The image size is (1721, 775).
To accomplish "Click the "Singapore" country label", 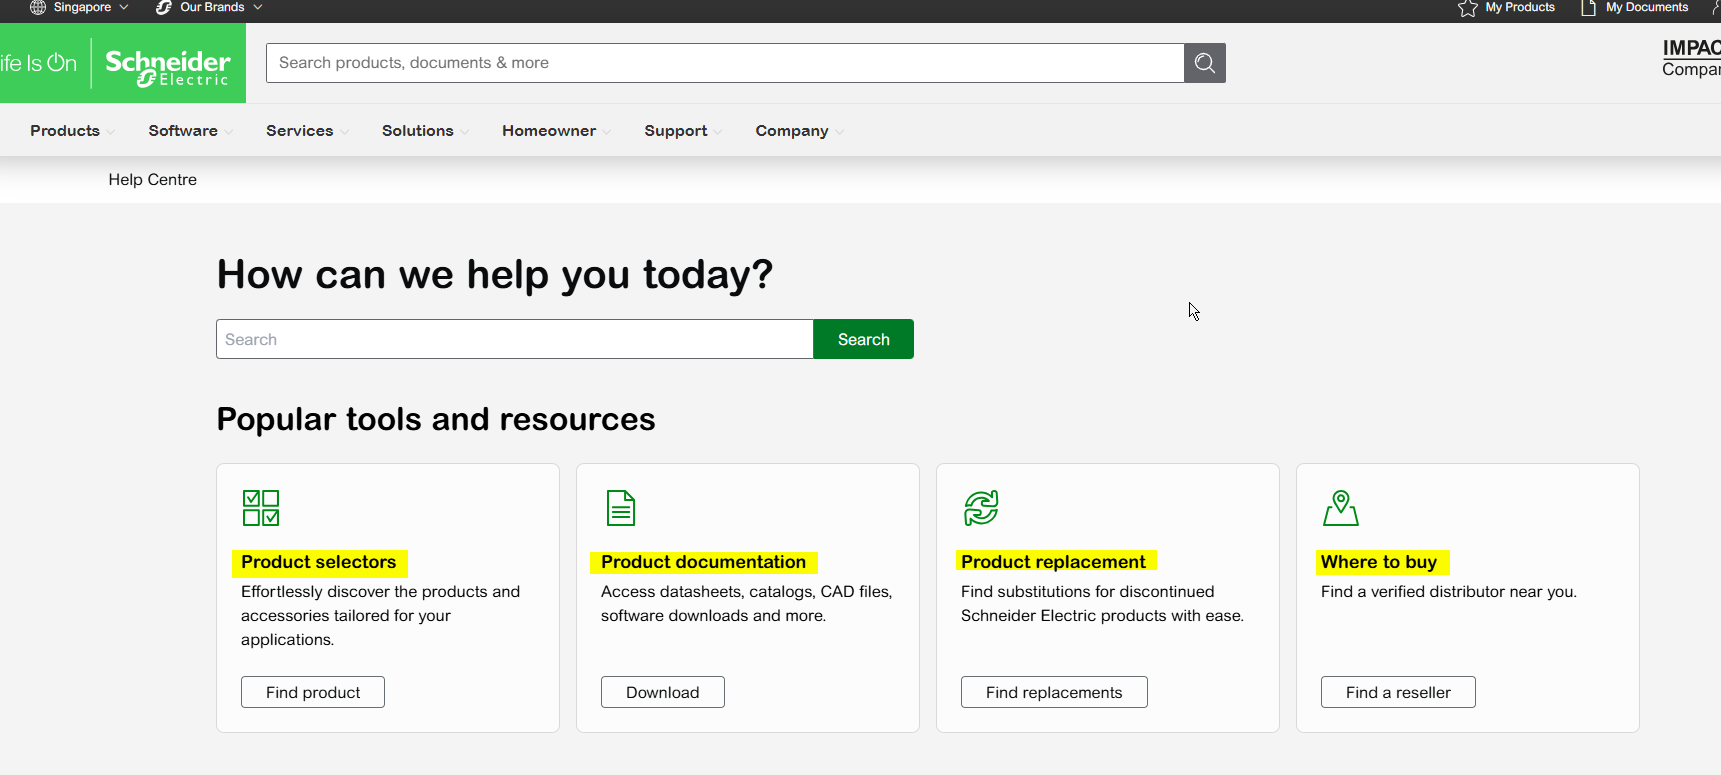I will (x=82, y=7).
